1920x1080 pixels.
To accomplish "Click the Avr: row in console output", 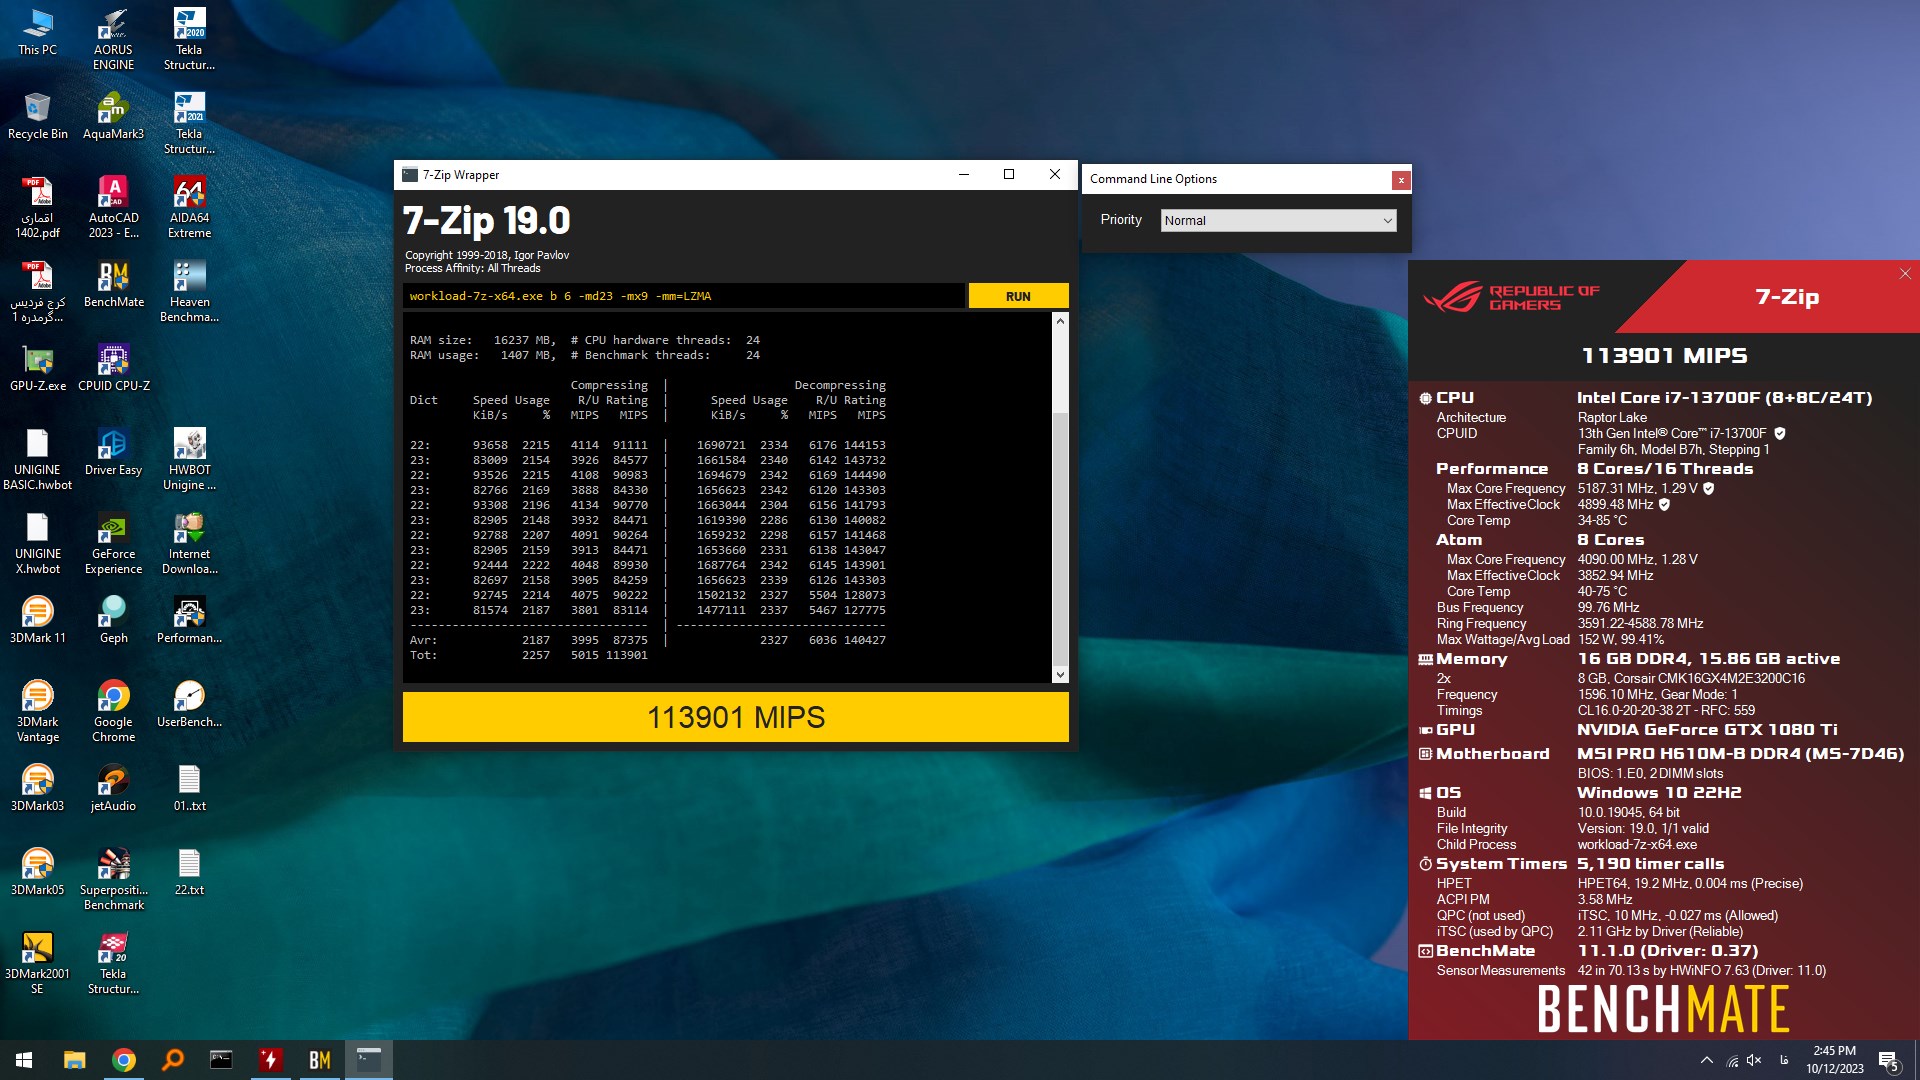I will pos(647,640).
